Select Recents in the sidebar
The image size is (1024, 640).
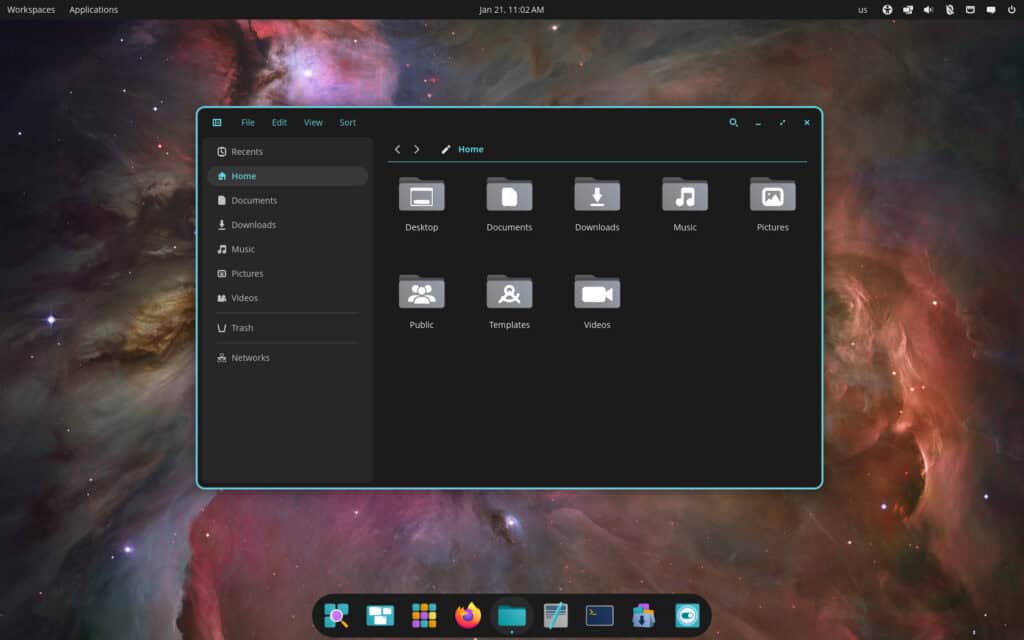point(247,151)
